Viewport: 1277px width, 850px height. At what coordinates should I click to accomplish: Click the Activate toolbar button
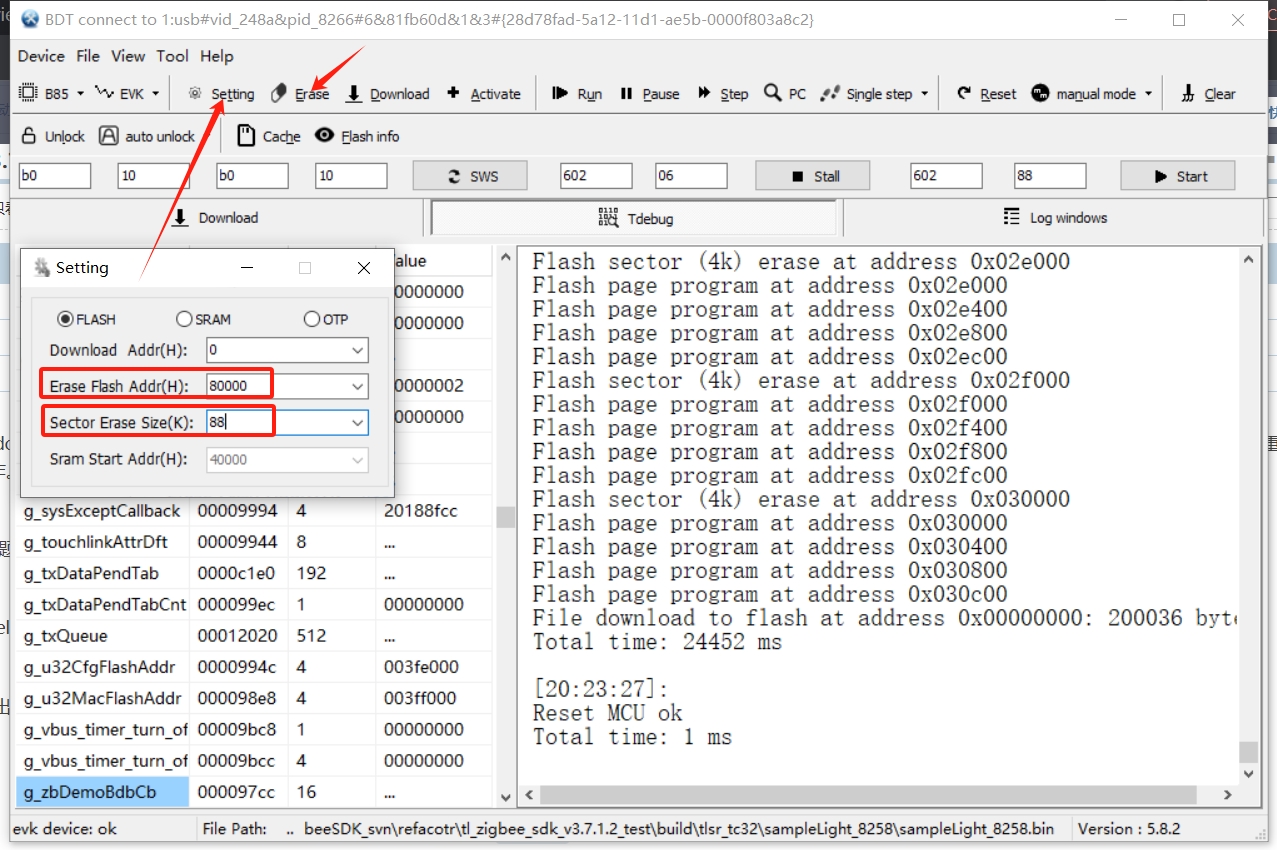483,94
